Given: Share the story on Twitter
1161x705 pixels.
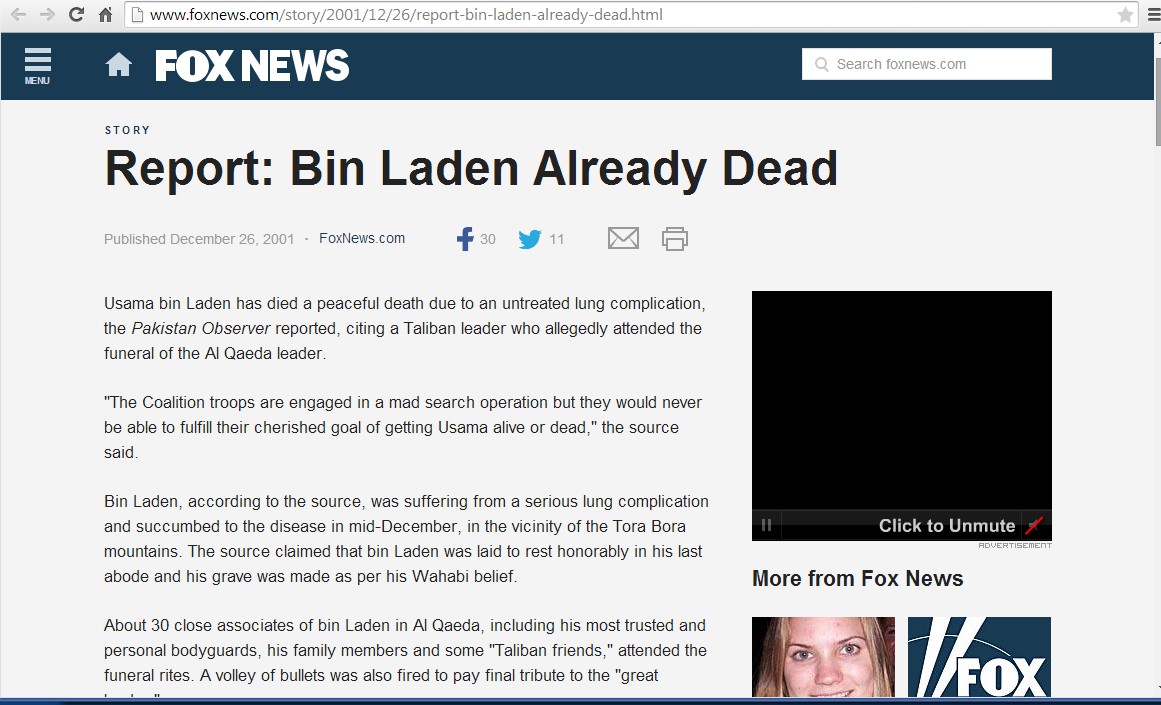Looking at the screenshot, I should (x=530, y=239).
